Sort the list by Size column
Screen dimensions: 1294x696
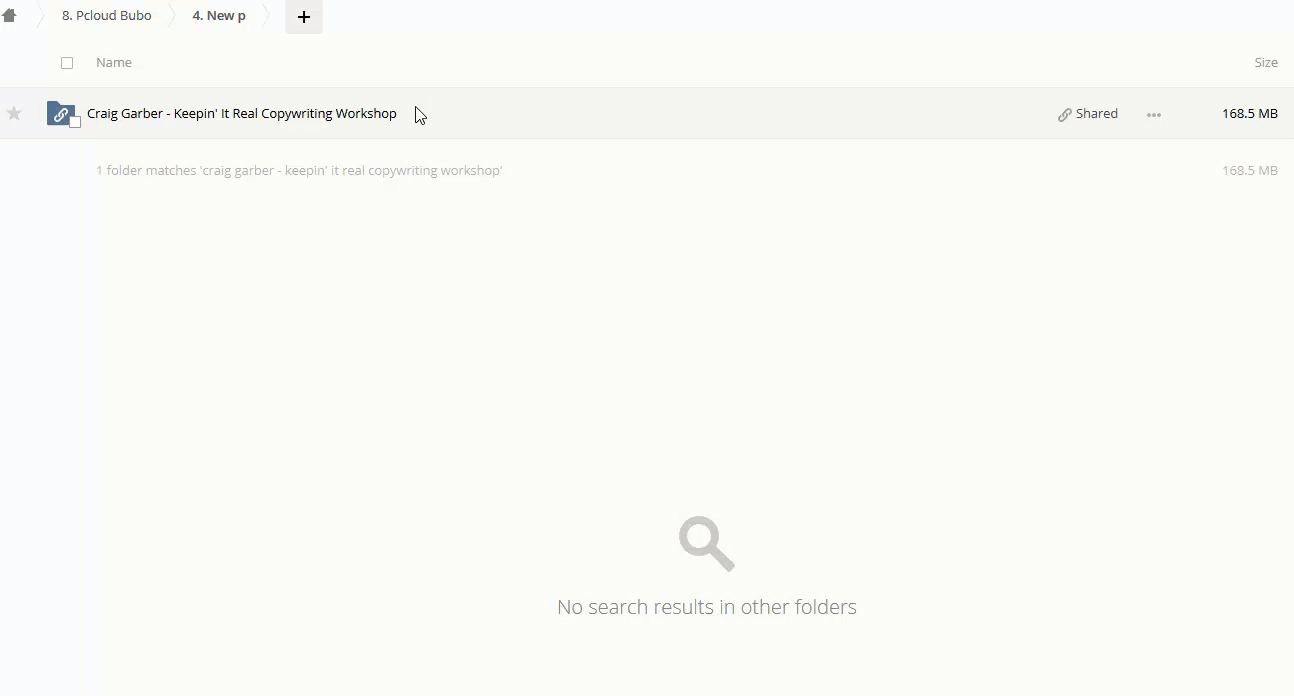coord(1265,63)
